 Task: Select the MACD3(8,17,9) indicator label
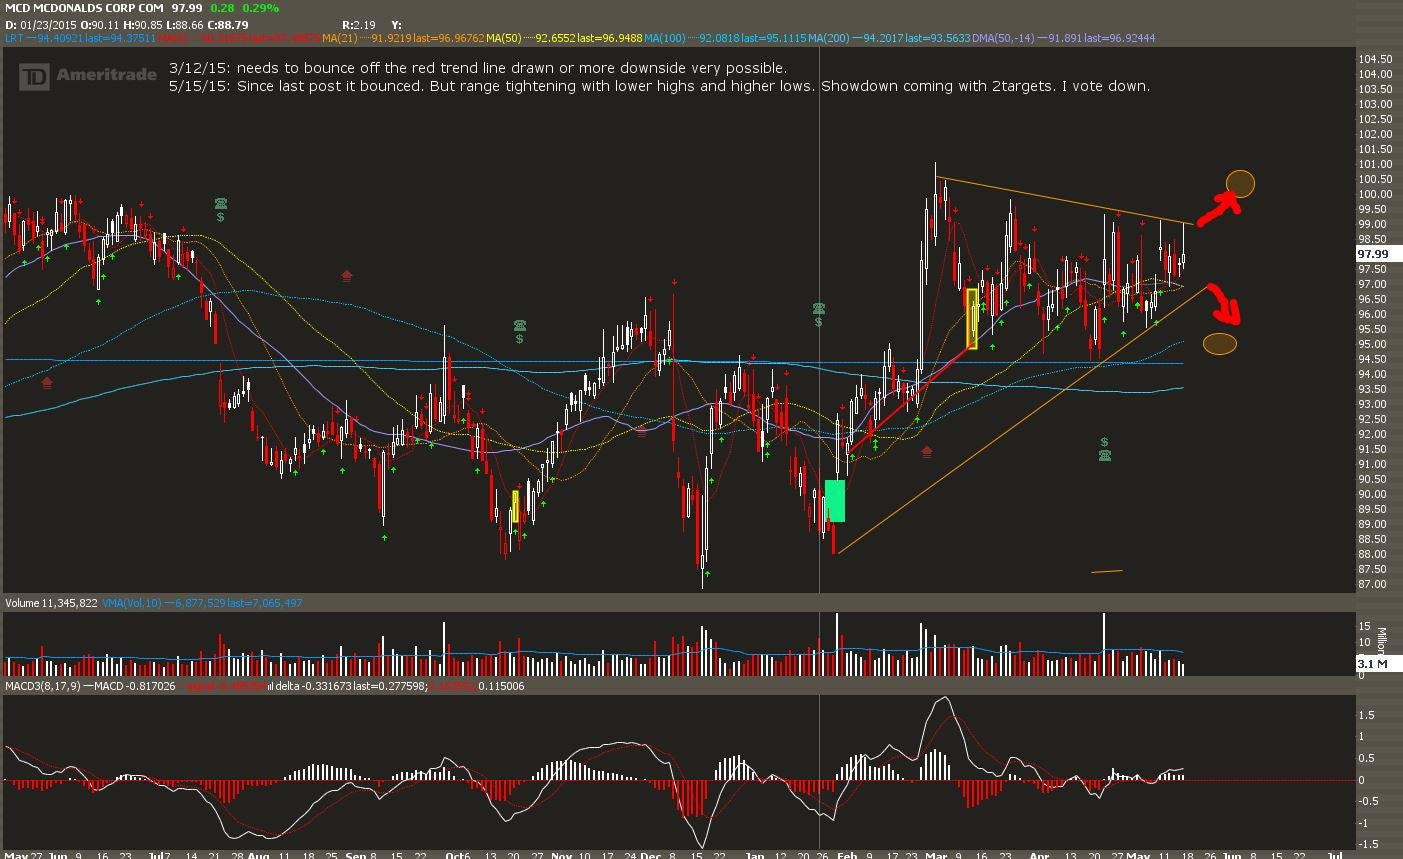(41, 686)
